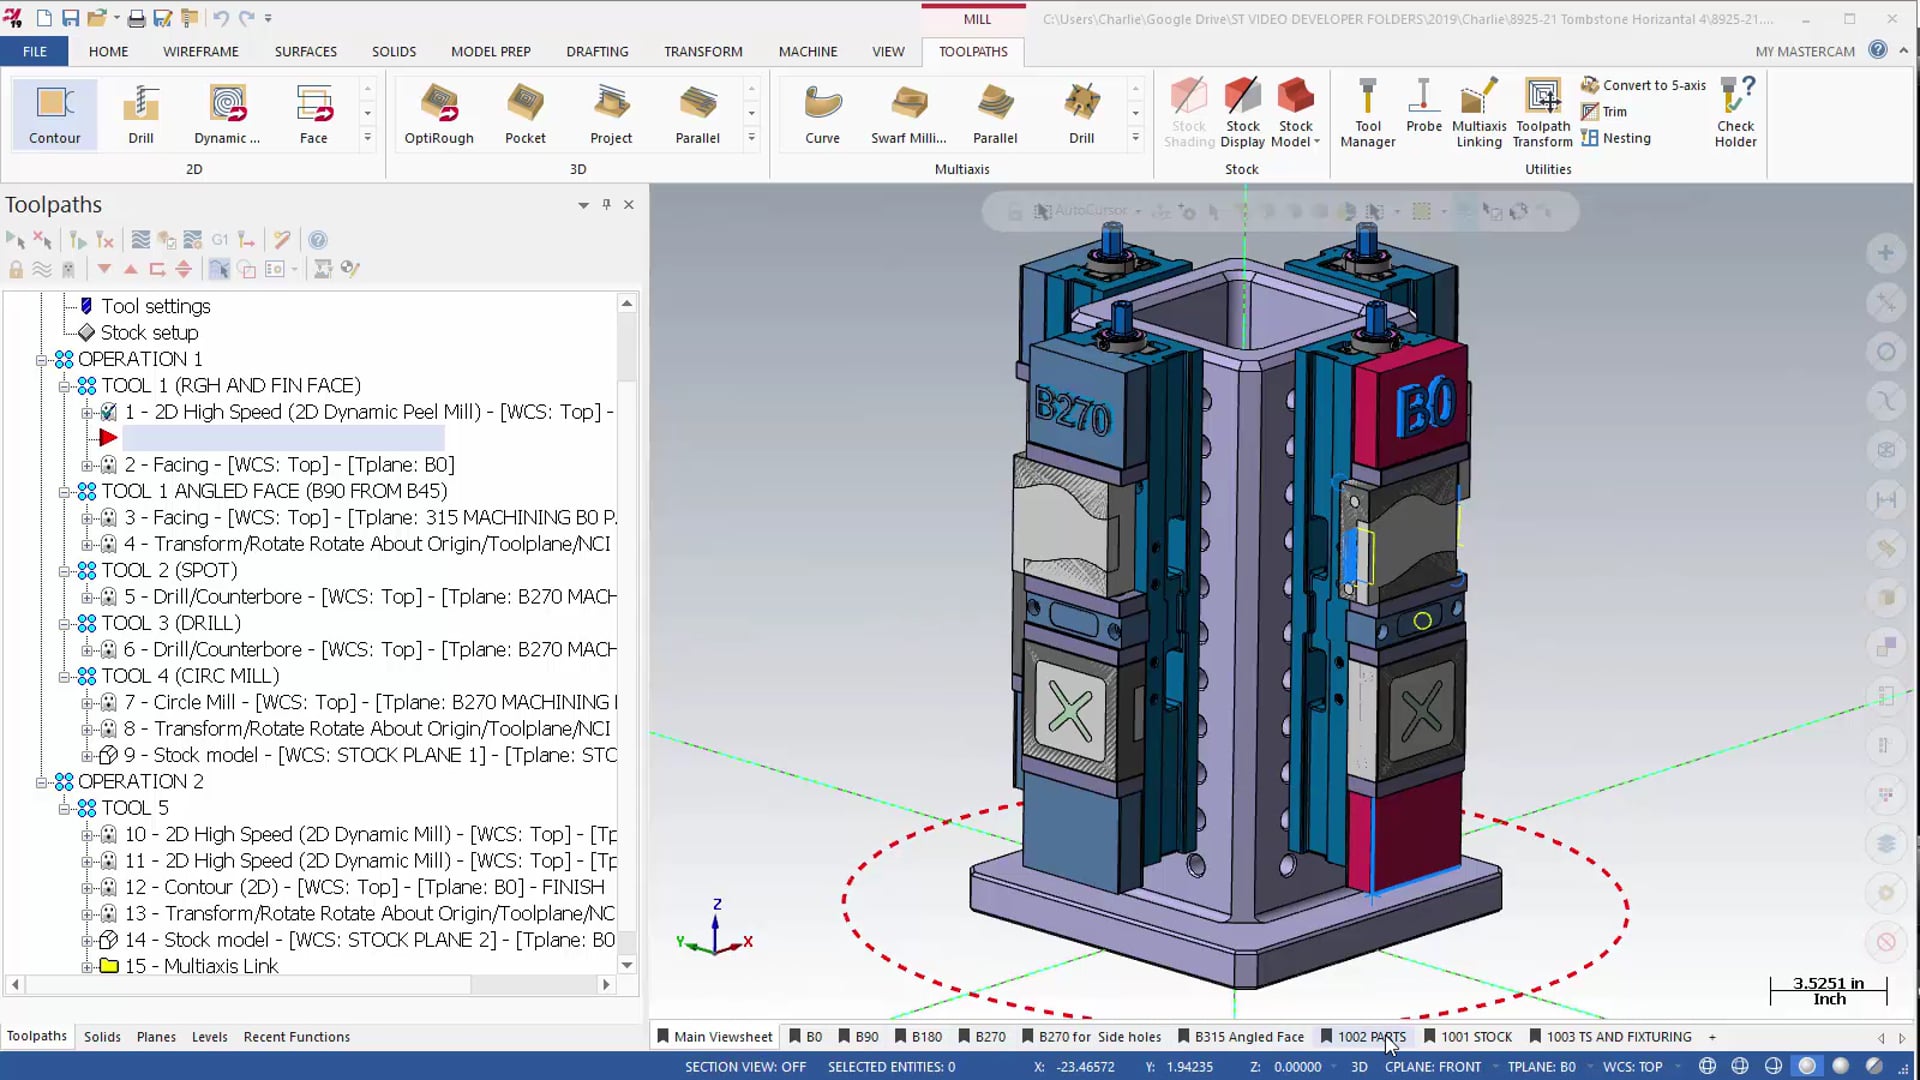1920x1080 pixels.
Task: Open the TRANSFORM ribbon tab
Action: pos(703,51)
